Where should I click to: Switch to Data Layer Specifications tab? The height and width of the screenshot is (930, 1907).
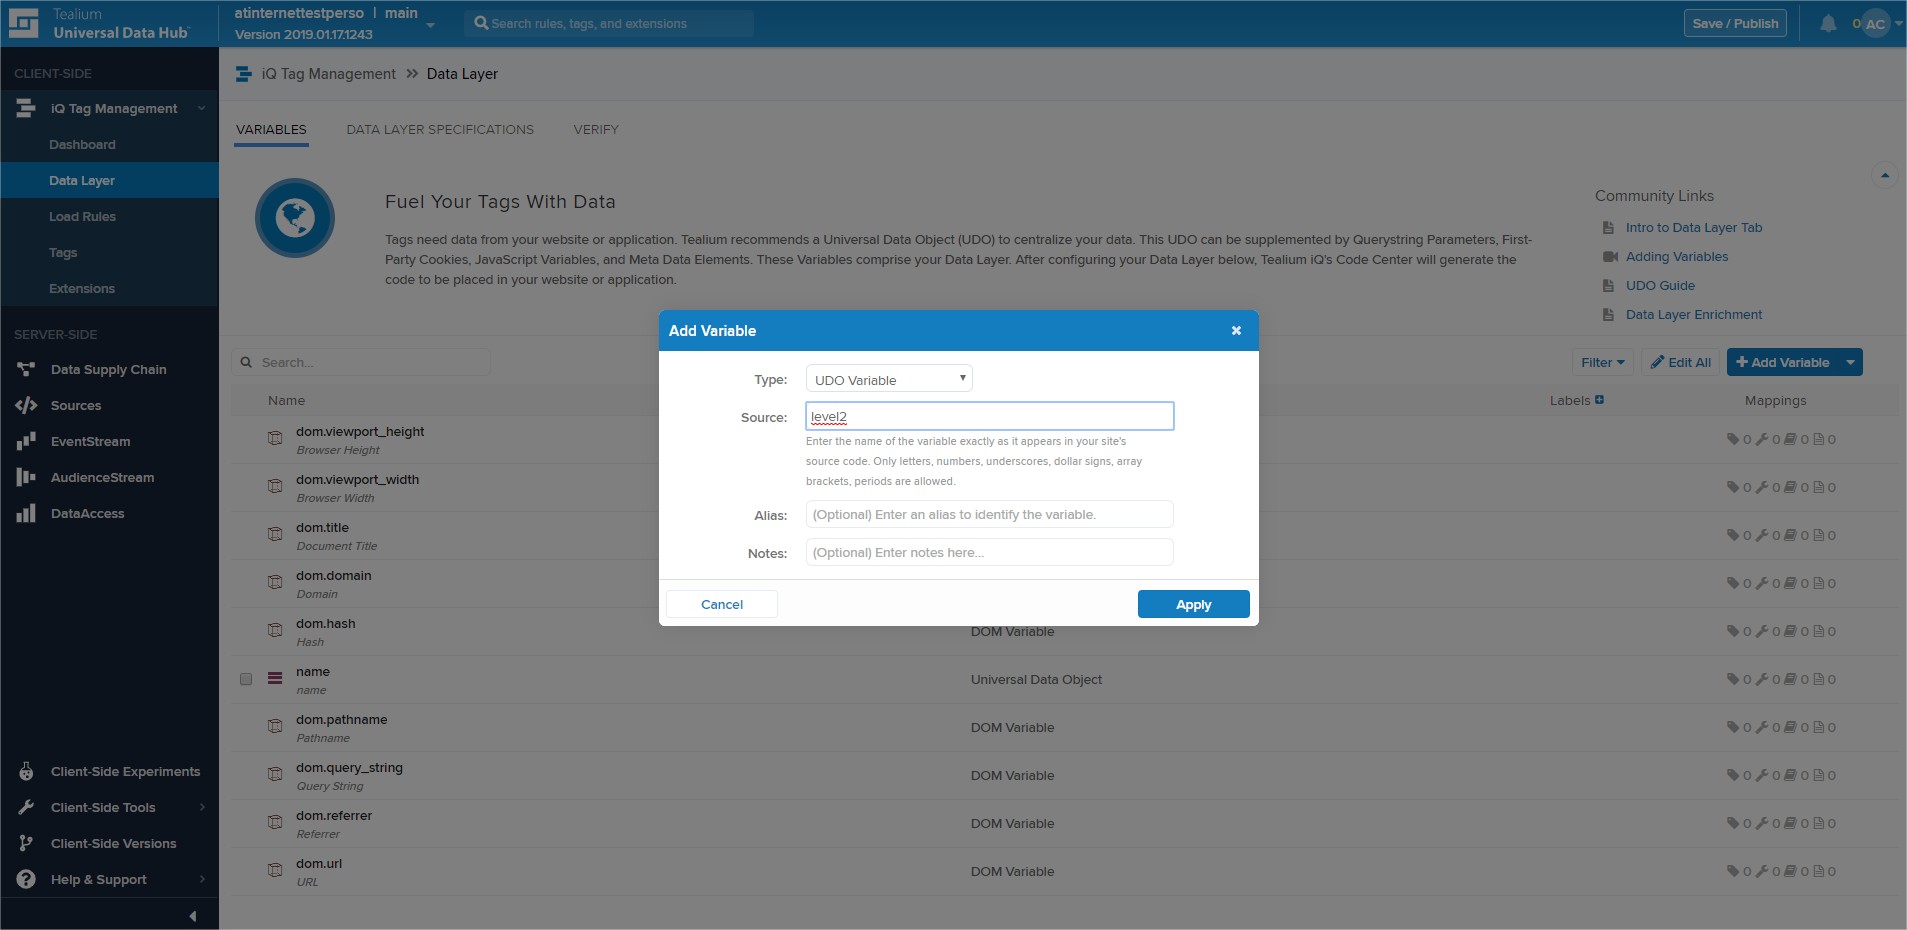coord(440,130)
